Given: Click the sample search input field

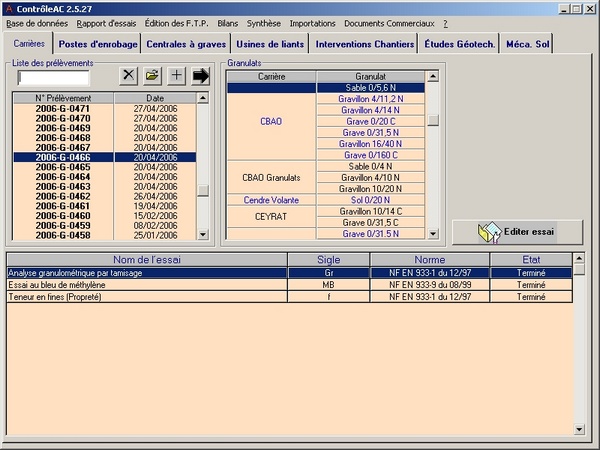Looking at the screenshot, I should [x=53, y=77].
